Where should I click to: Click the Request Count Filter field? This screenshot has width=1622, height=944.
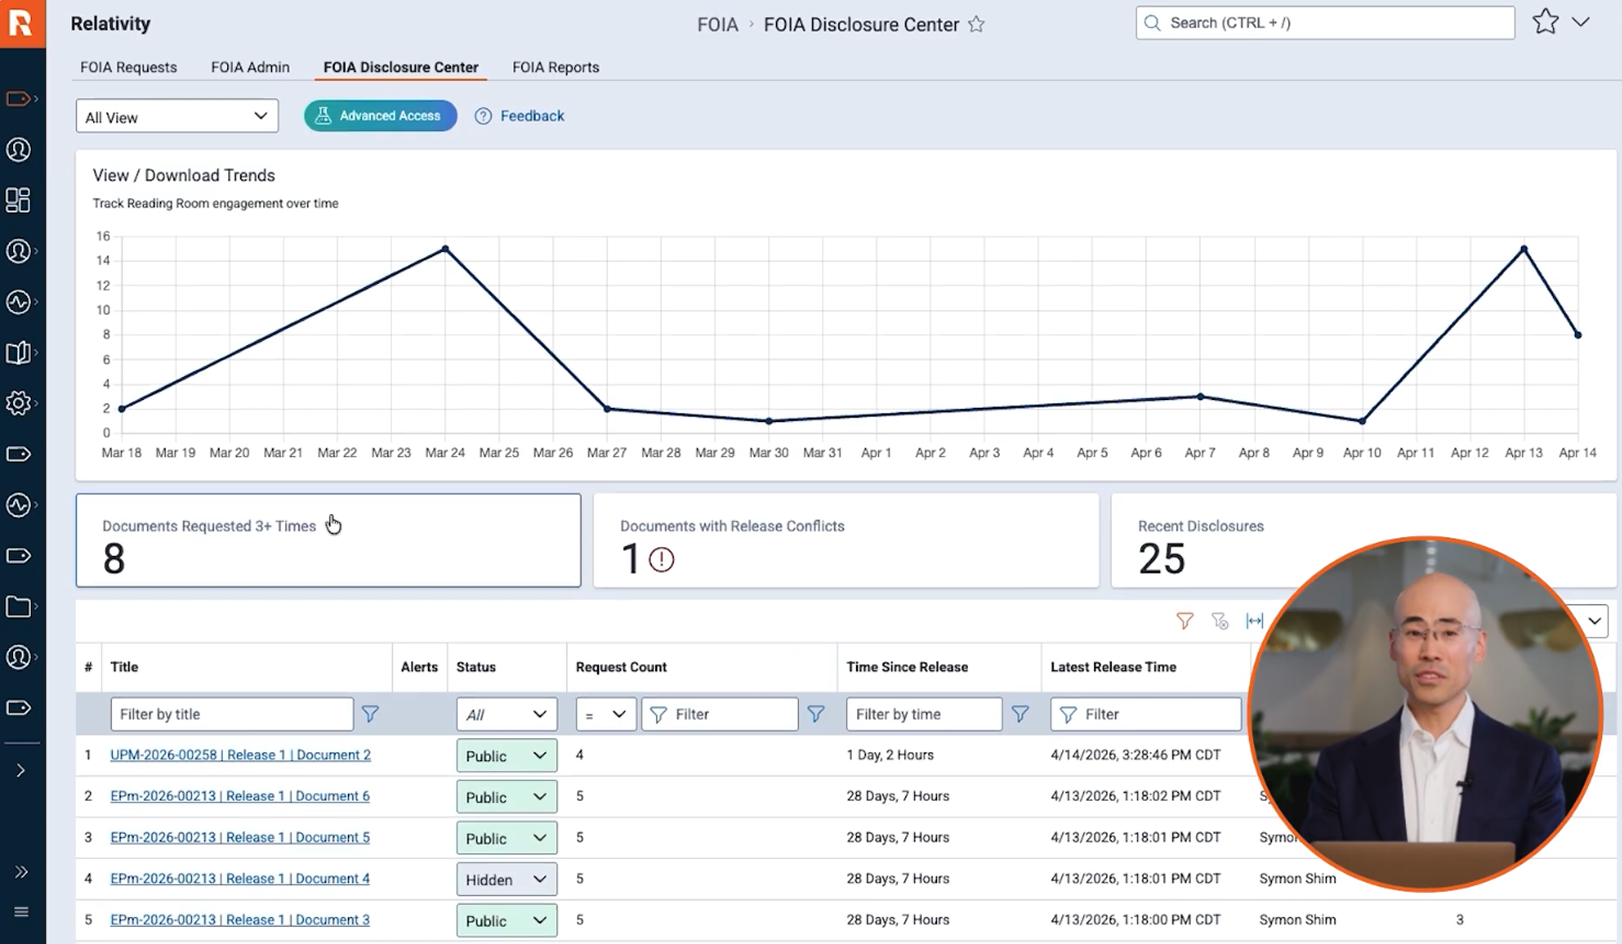pos(719,714)
